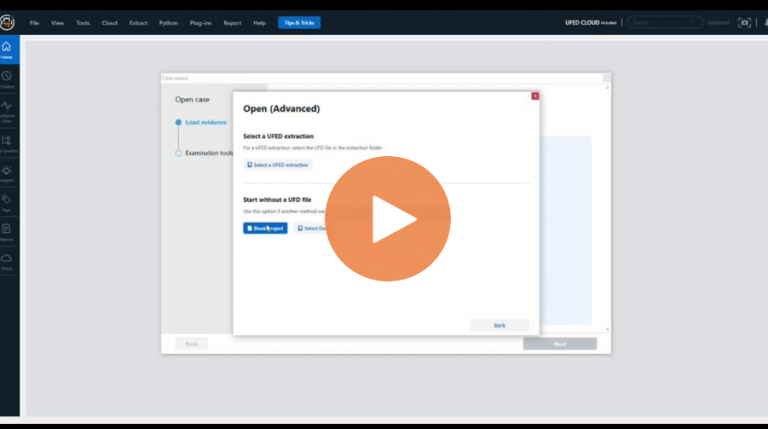Open the Python menu

coord(168,23)
